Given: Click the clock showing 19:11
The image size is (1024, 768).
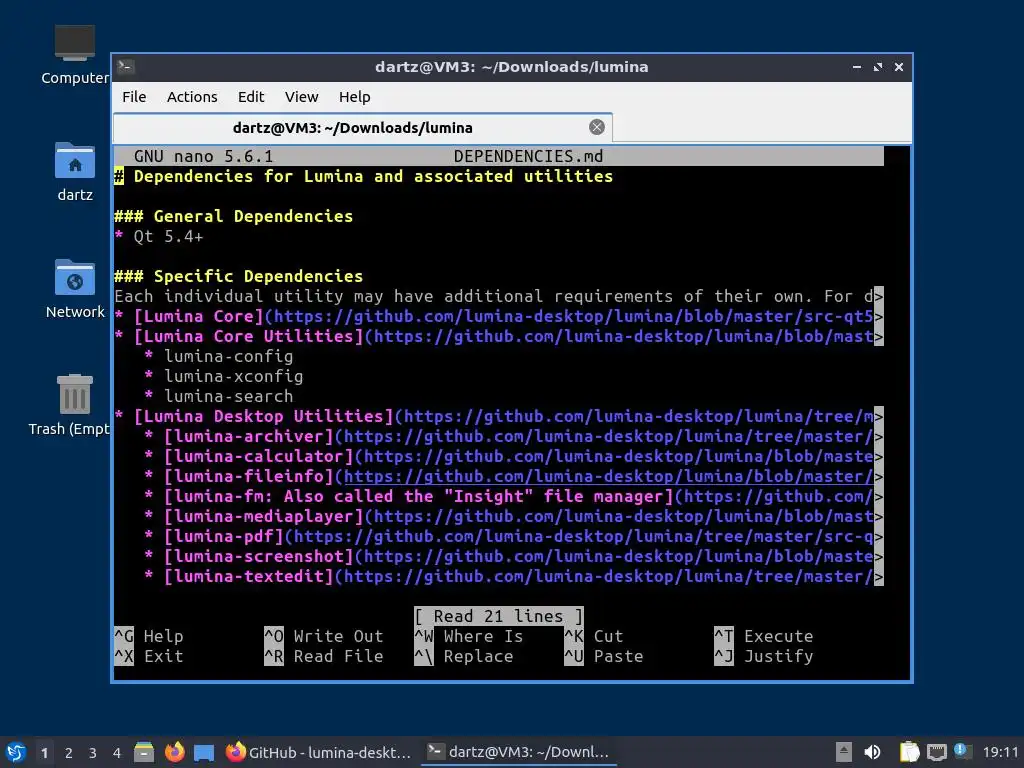Looking at the screenshot, I should 1000,752.
